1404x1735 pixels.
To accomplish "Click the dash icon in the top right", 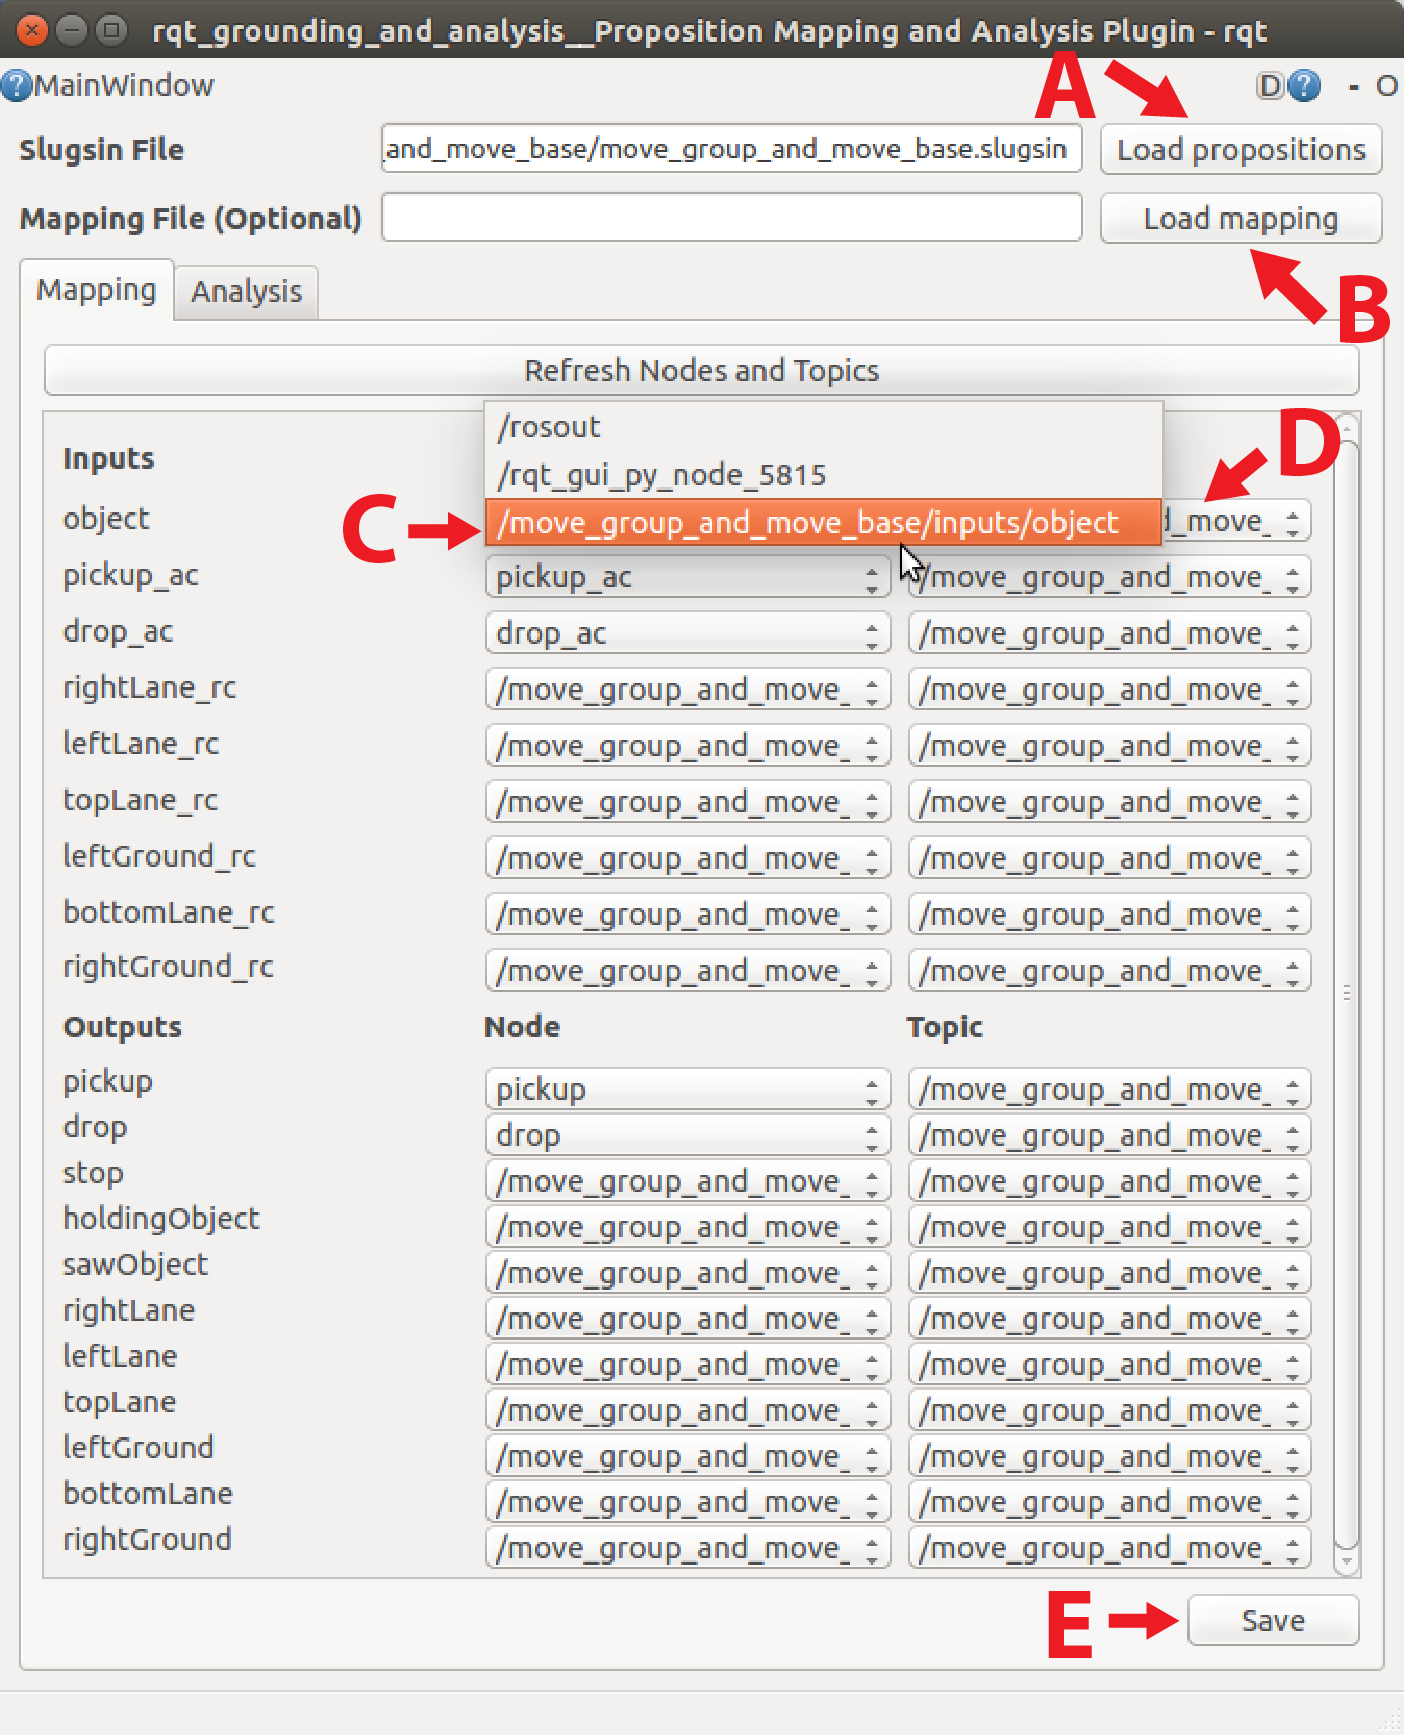I will 1353,87.
